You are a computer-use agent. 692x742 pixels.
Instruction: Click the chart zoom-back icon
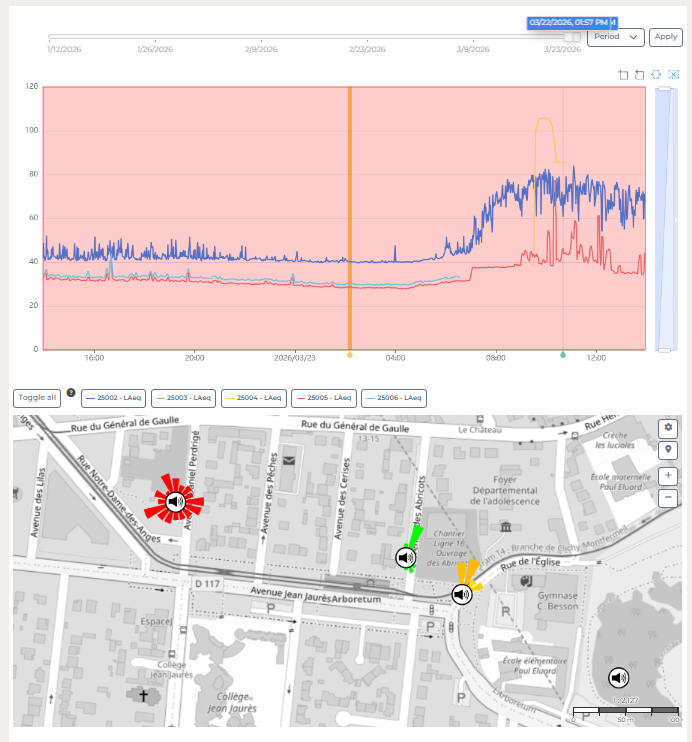640,75
